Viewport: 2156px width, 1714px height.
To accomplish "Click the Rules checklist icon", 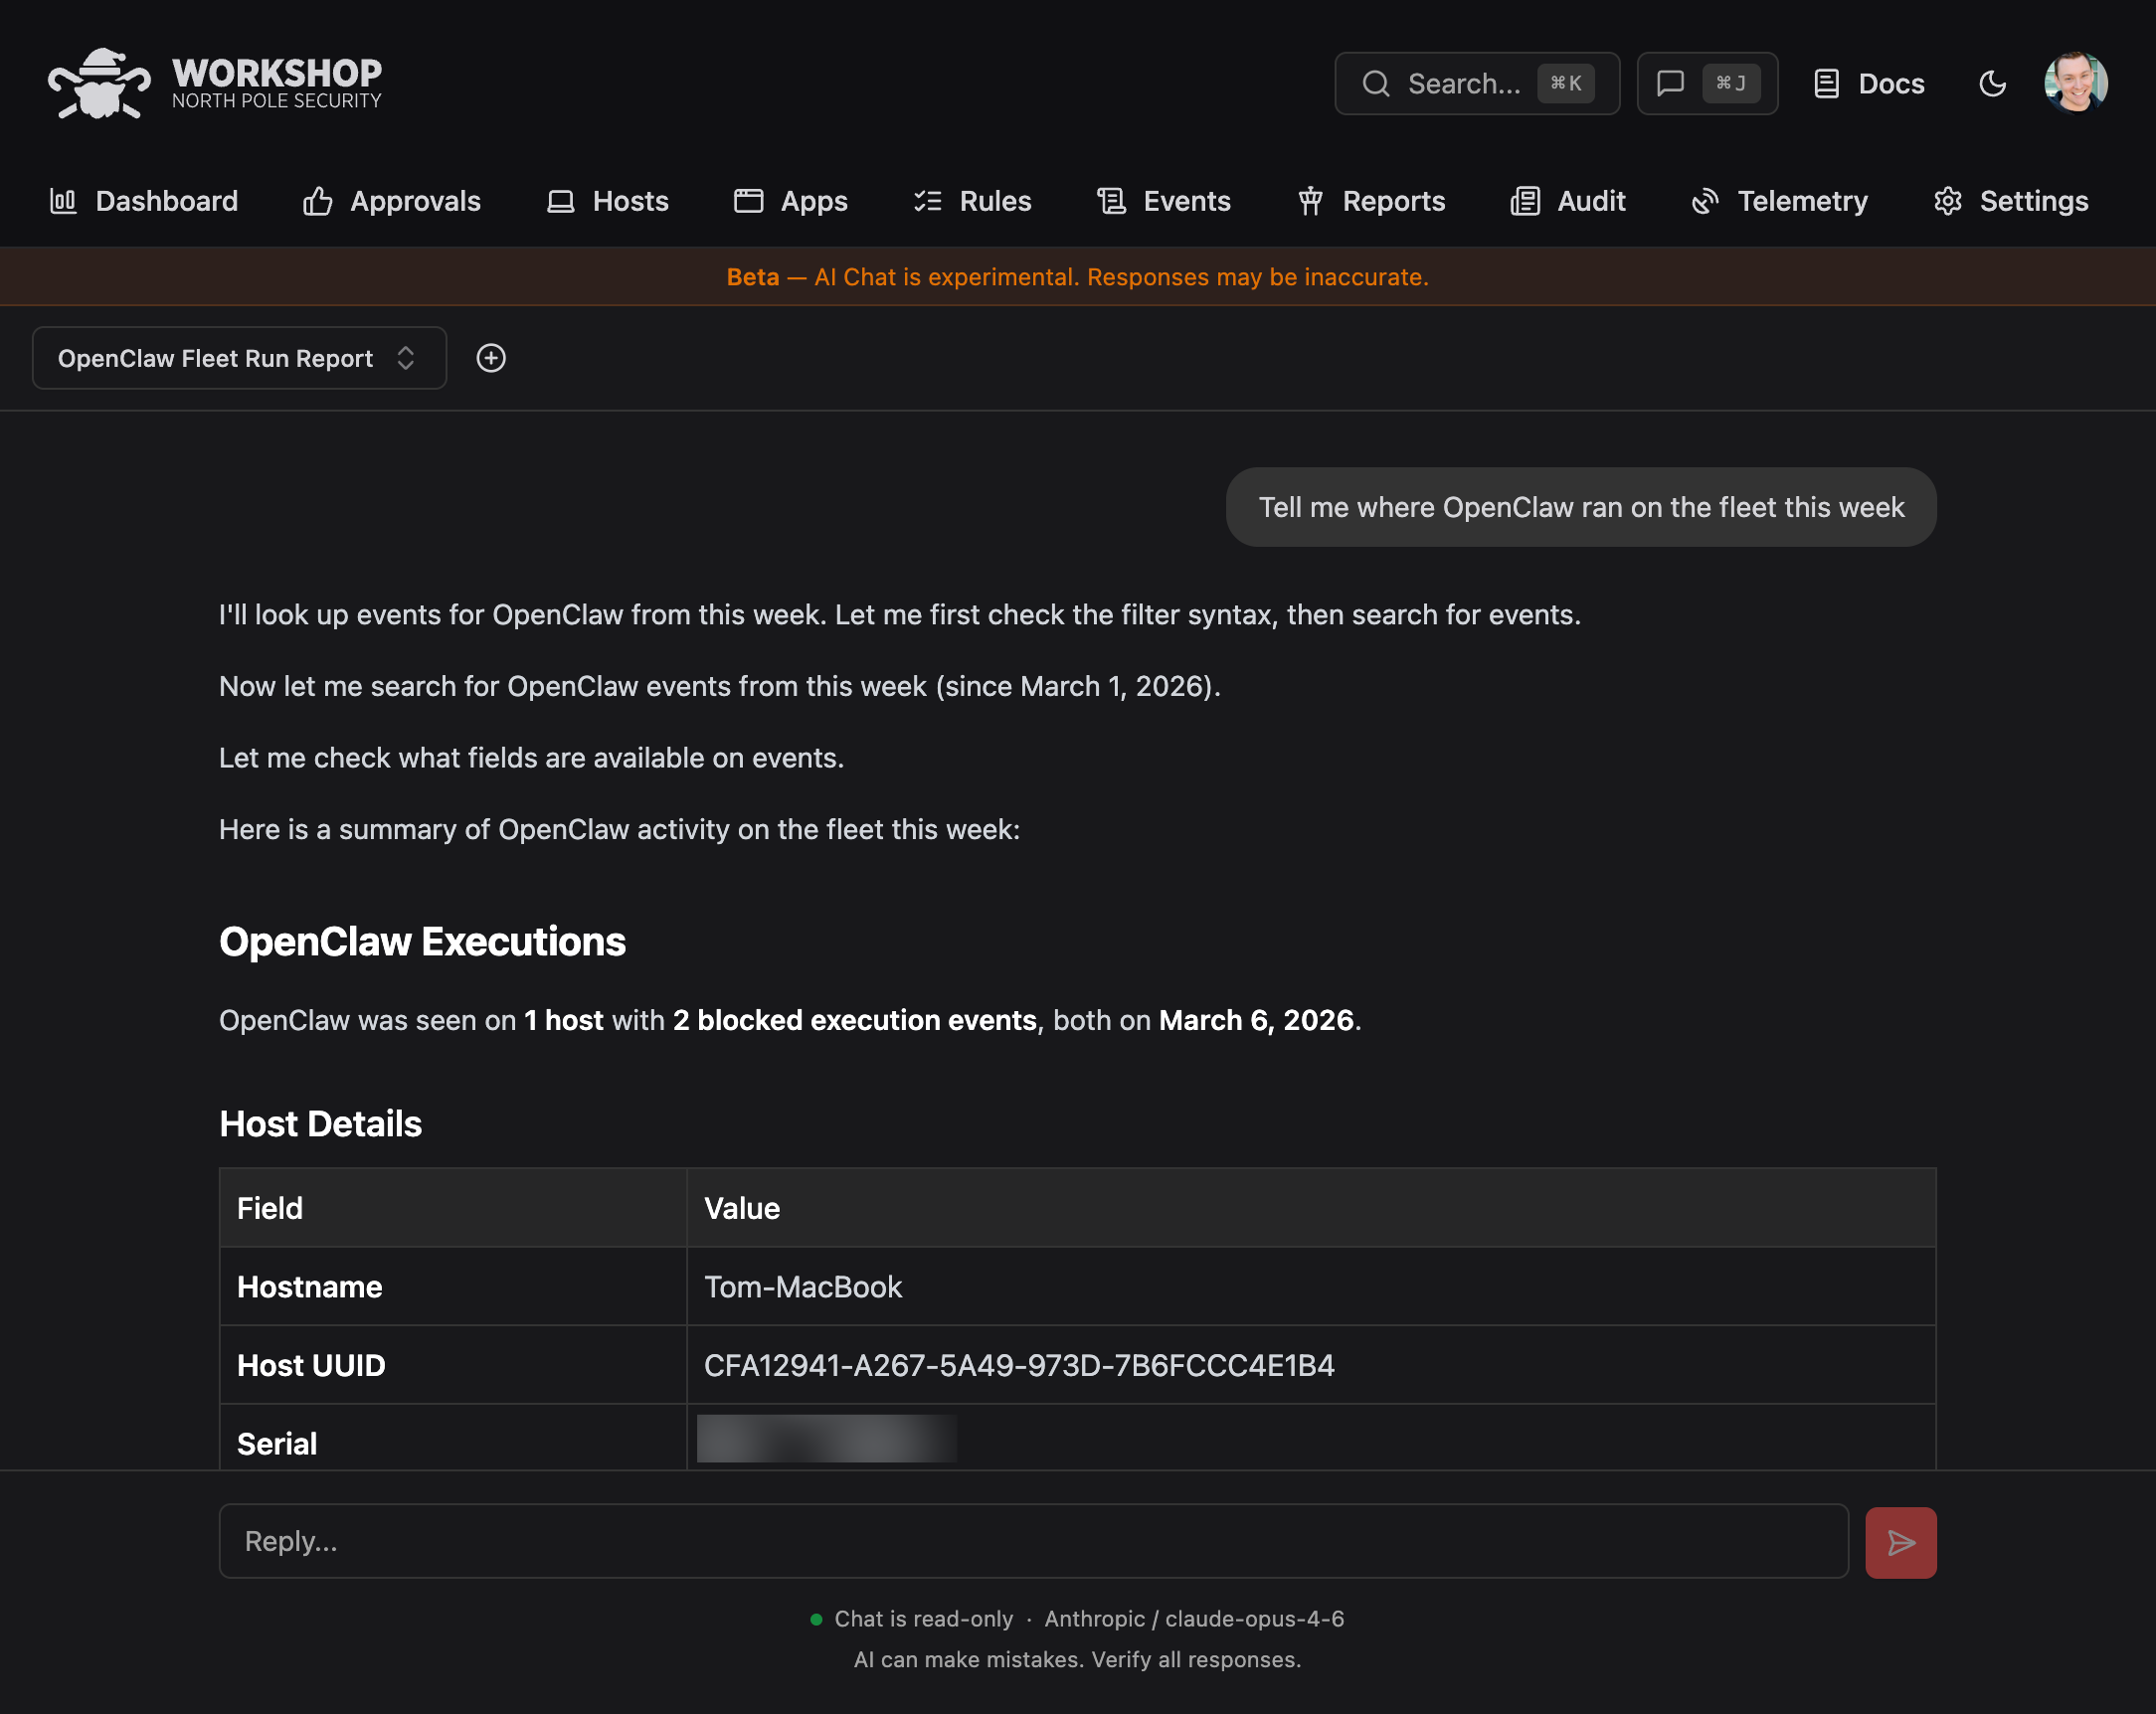I will pos(929,201).
